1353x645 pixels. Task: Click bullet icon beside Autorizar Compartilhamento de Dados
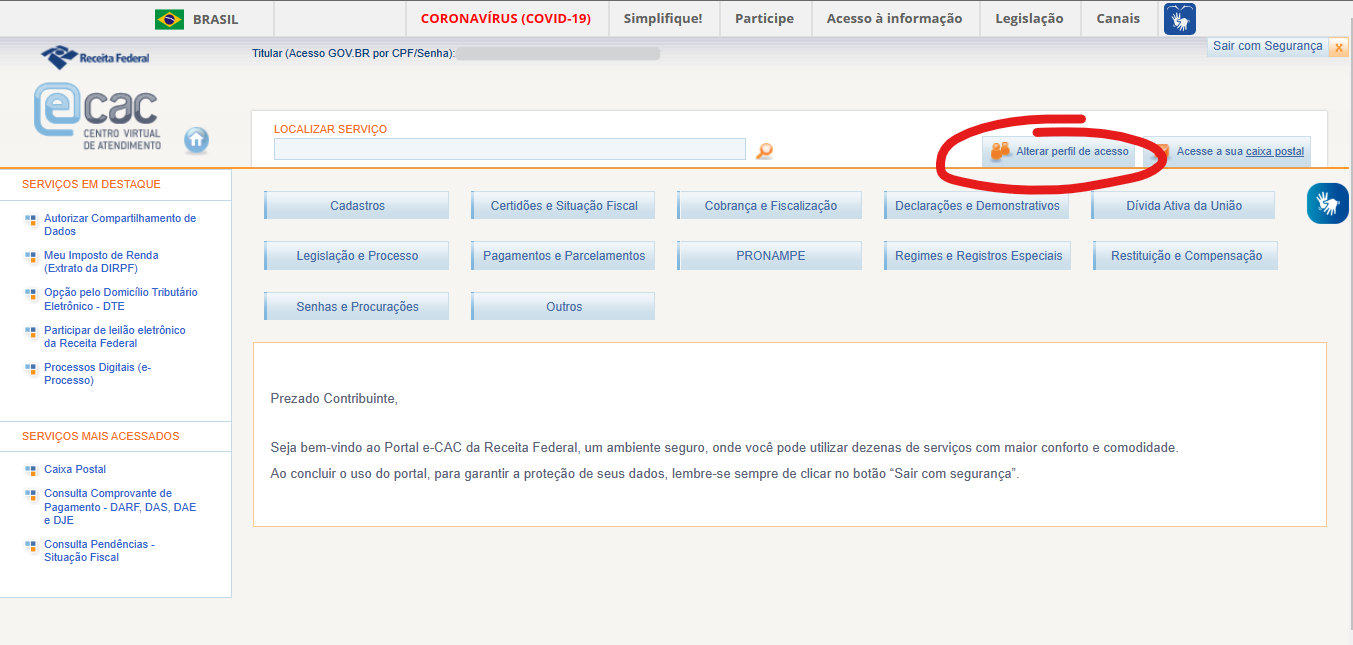[31, 220]
